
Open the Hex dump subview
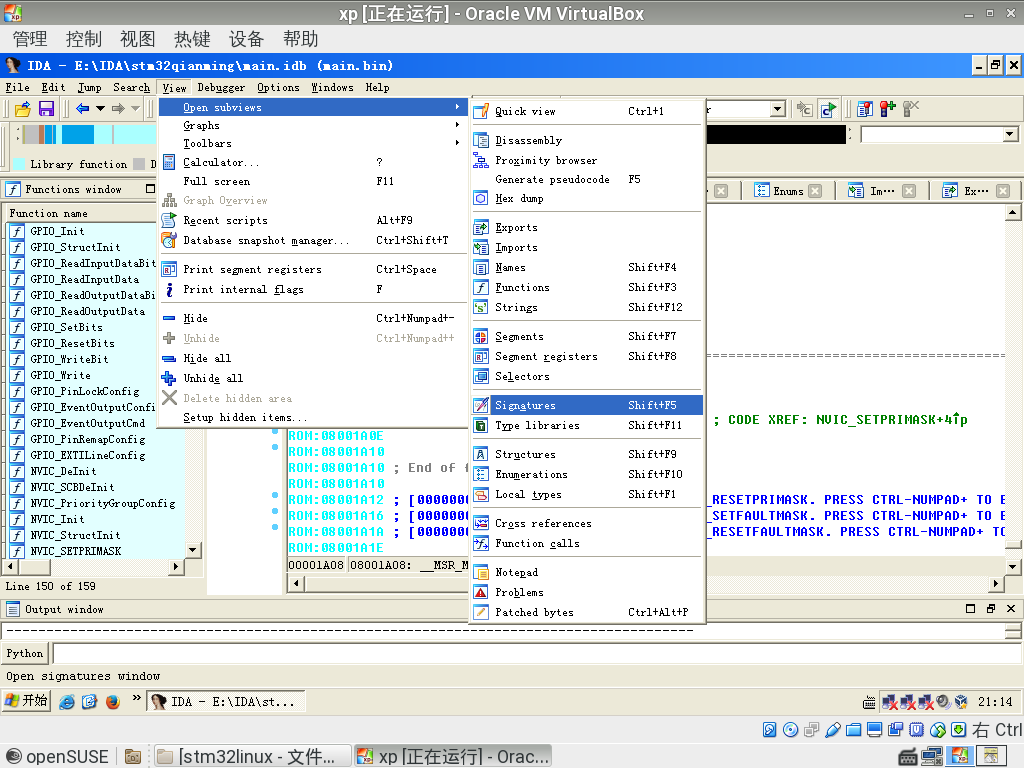(x=587, y=199)
